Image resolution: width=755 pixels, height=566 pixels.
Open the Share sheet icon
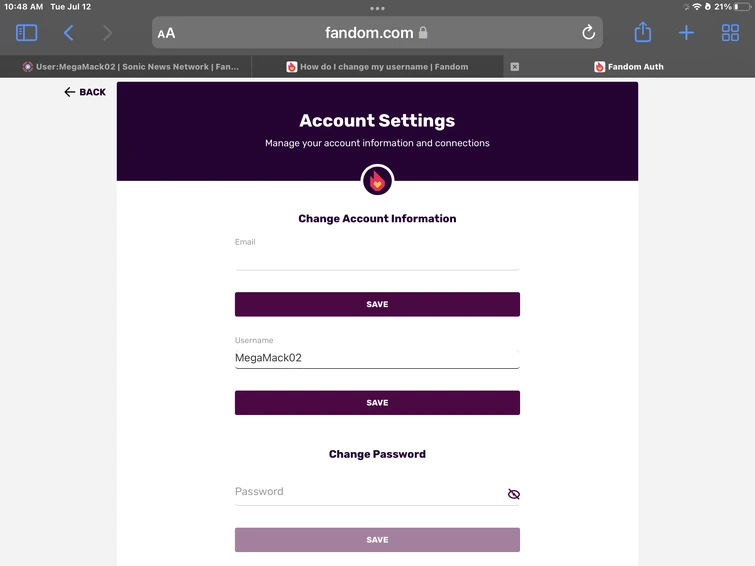pos(643,33)
